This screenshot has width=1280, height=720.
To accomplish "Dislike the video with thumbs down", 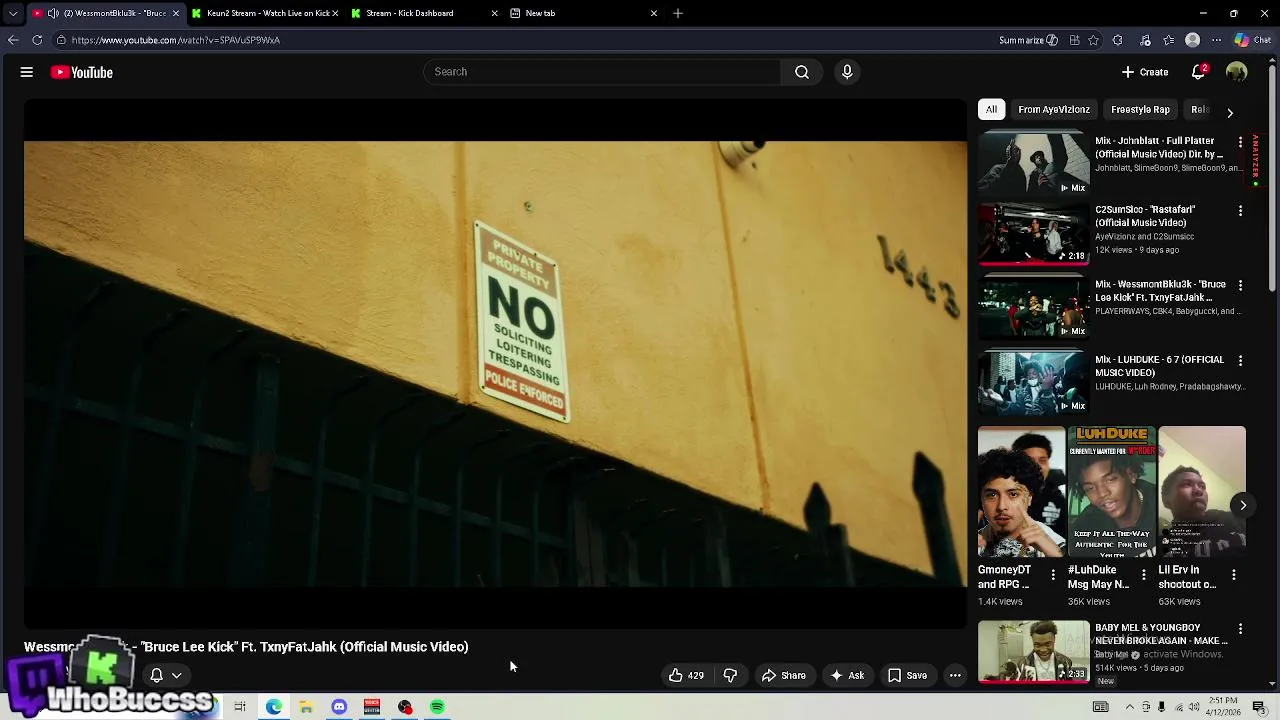I will tap(730, 675).
